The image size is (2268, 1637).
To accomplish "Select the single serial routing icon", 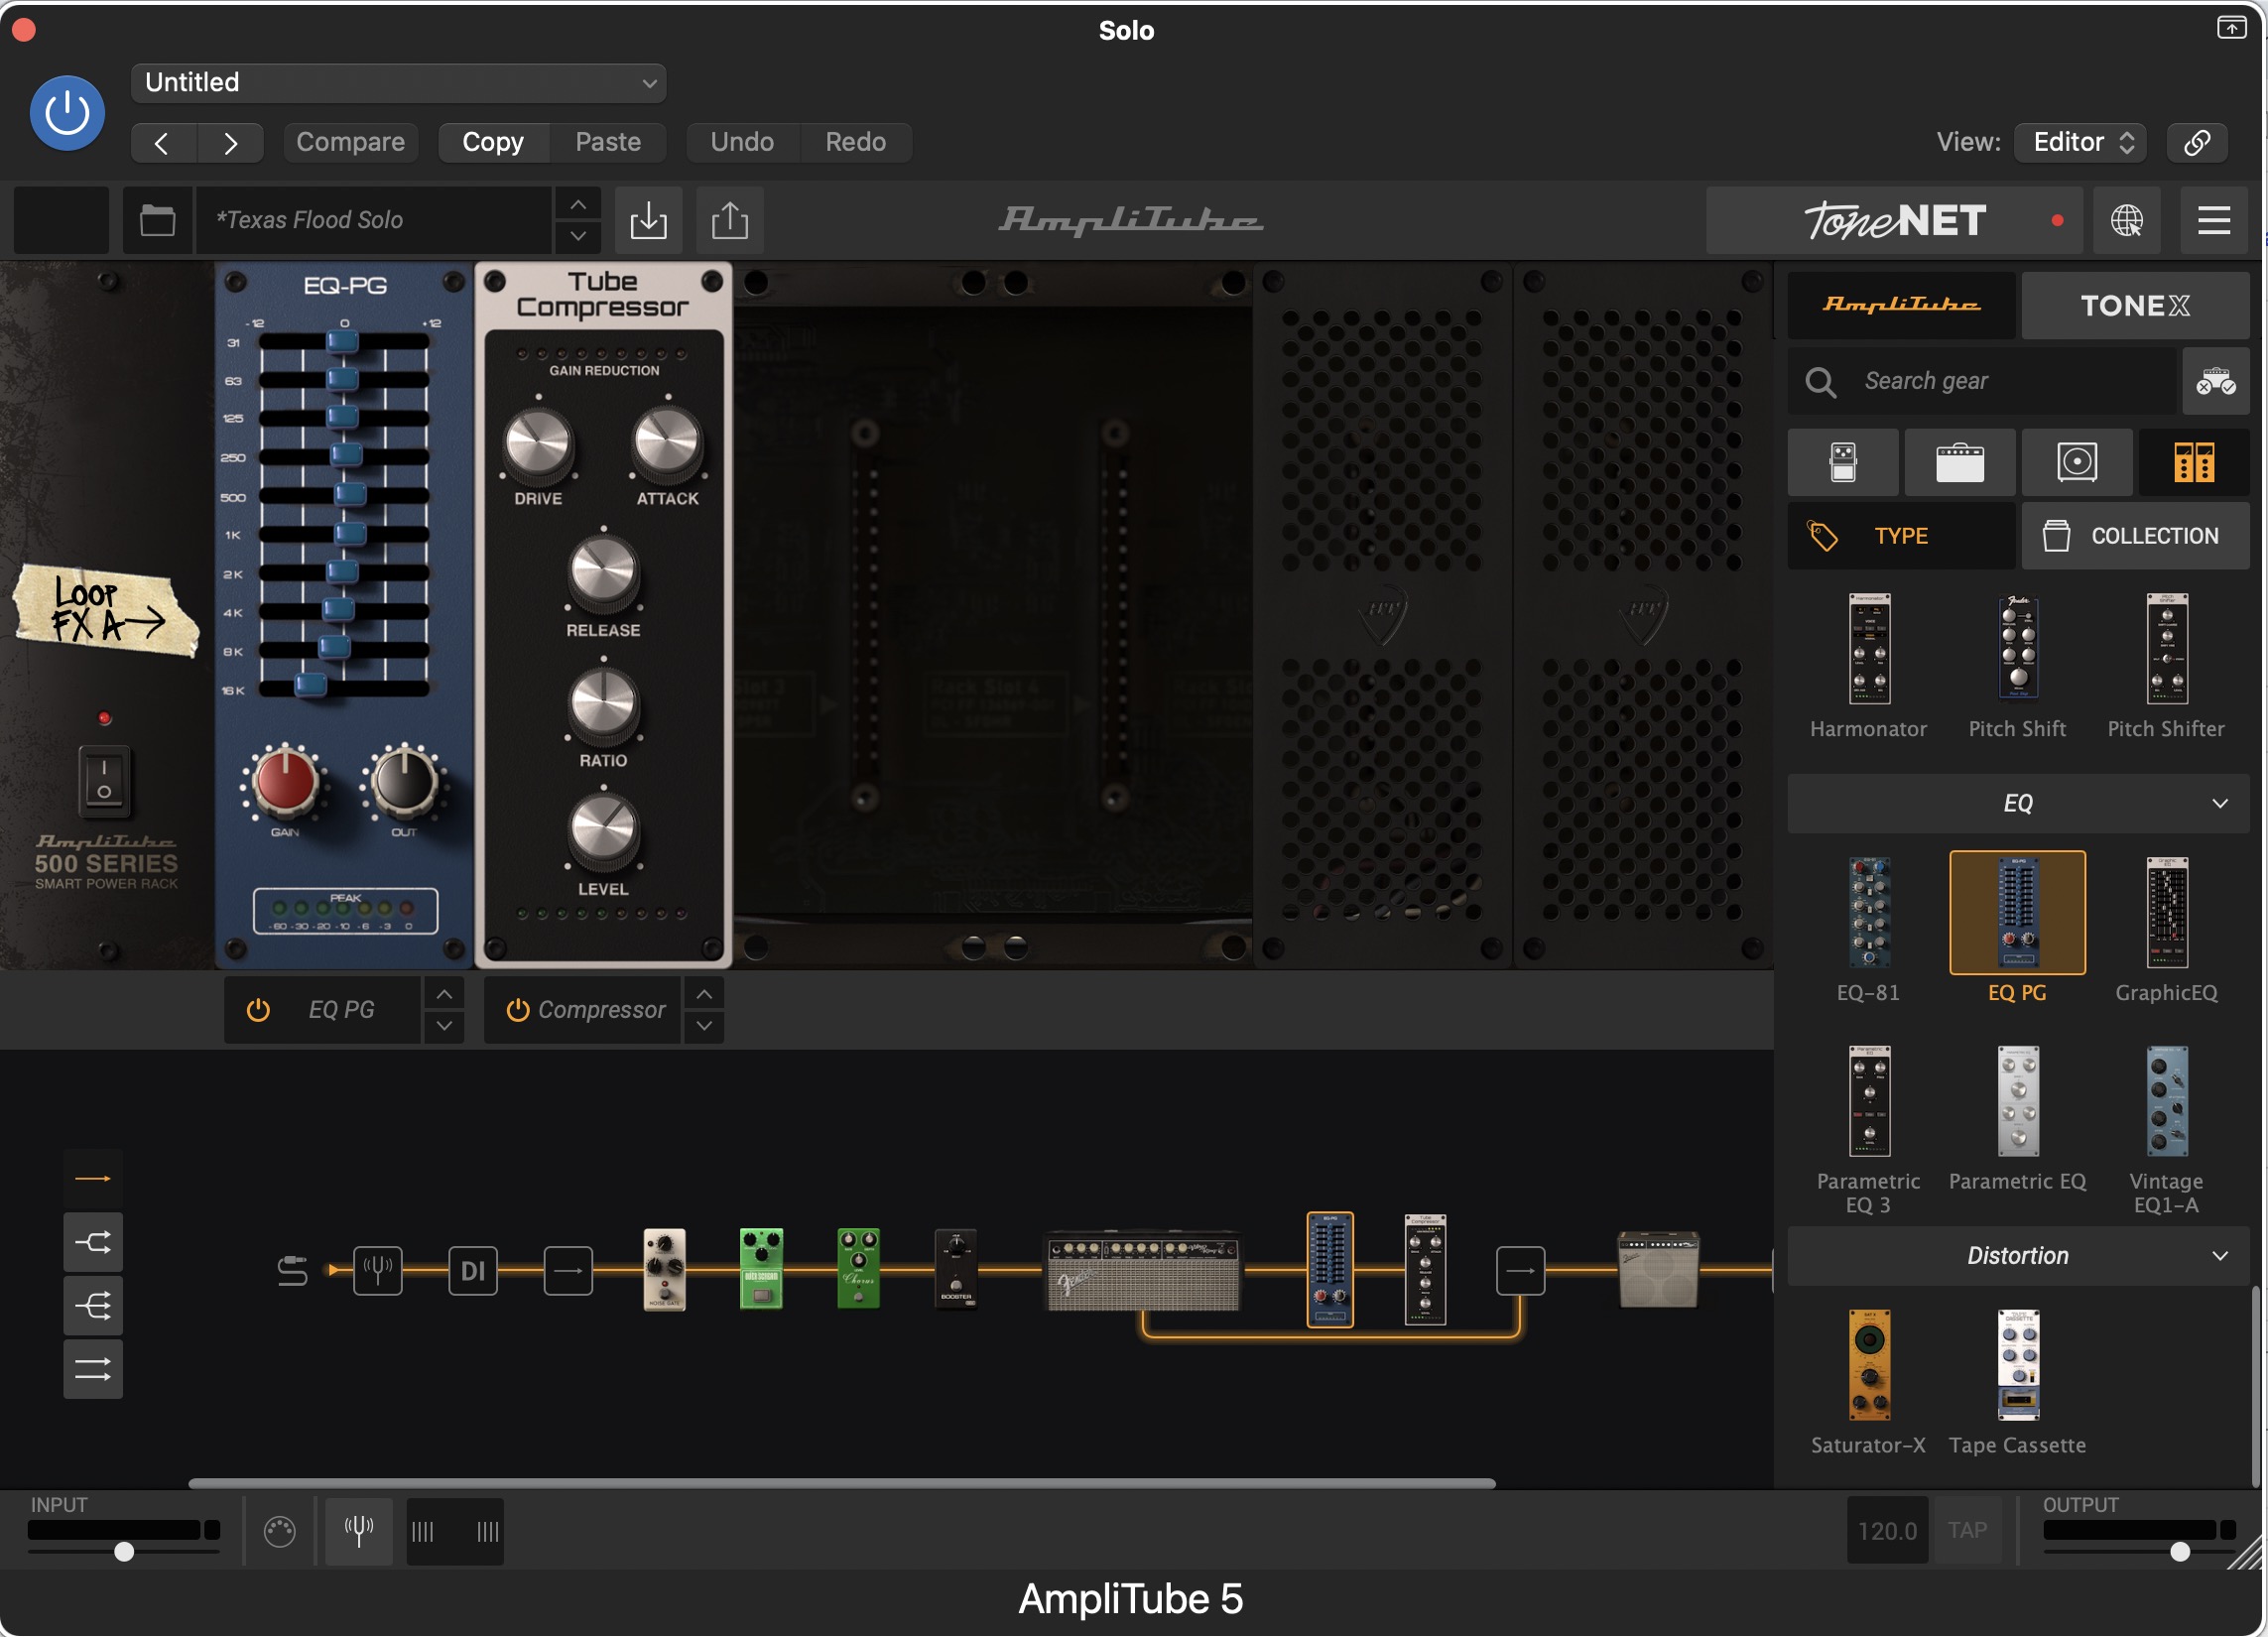I will (x=93, y=1178).
